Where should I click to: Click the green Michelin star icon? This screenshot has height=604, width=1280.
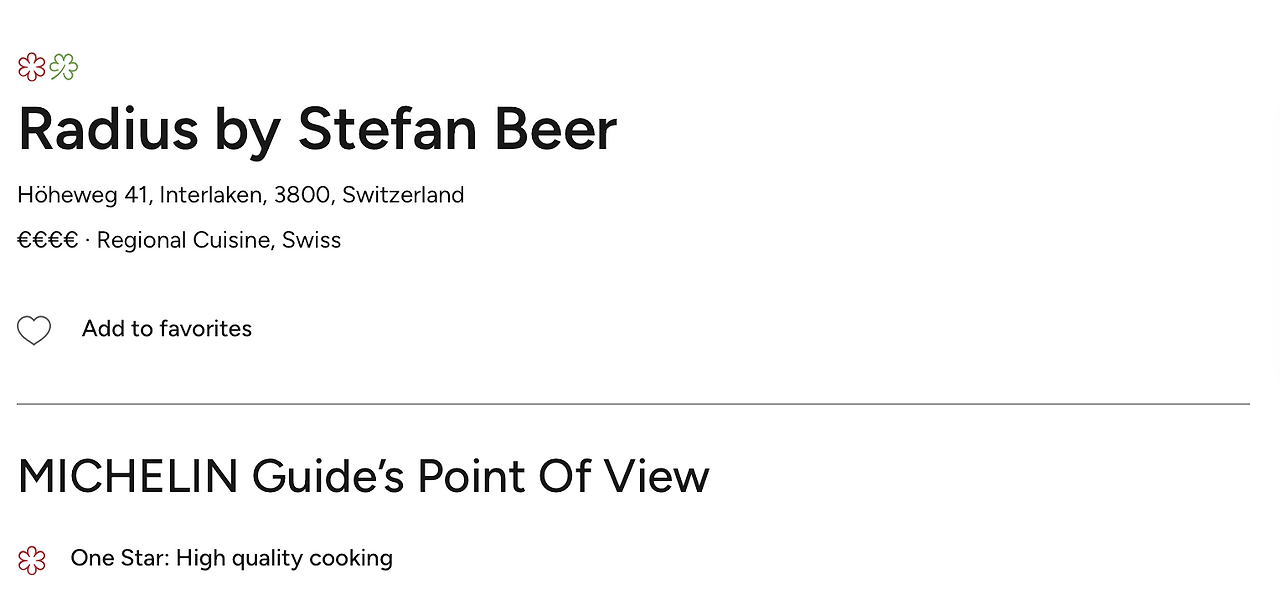64,67
